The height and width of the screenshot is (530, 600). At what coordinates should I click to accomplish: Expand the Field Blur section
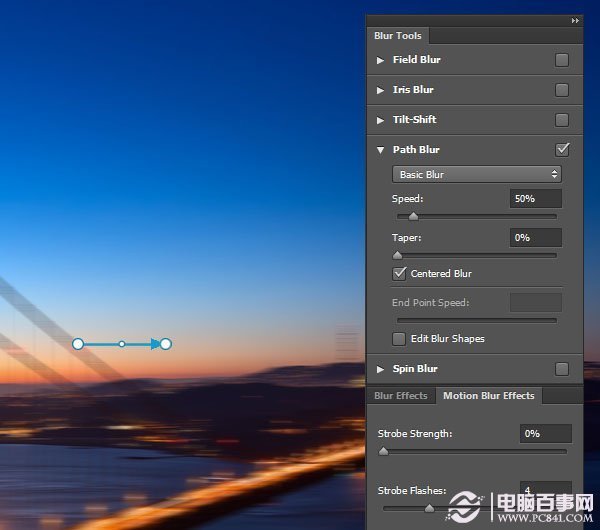[x=380, y=60]
